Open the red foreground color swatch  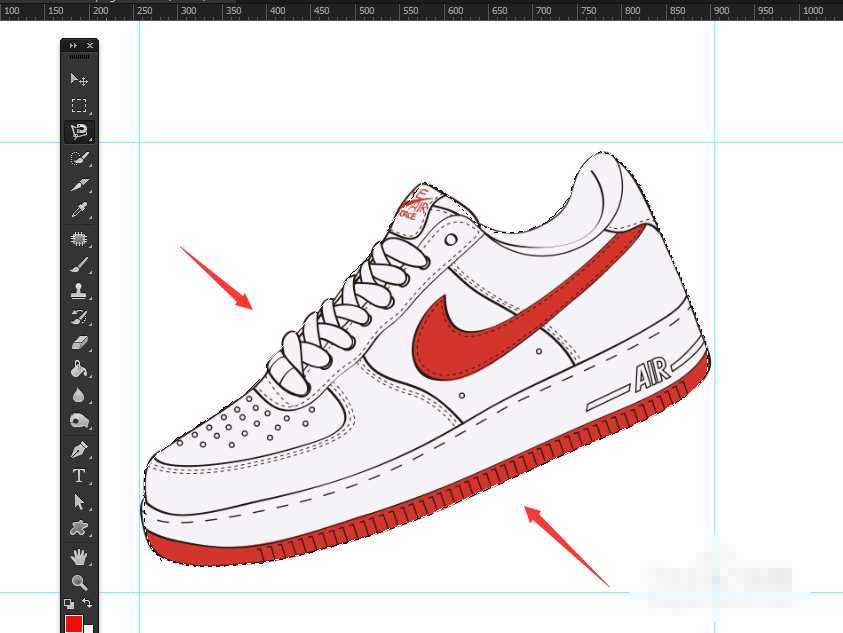73,624
